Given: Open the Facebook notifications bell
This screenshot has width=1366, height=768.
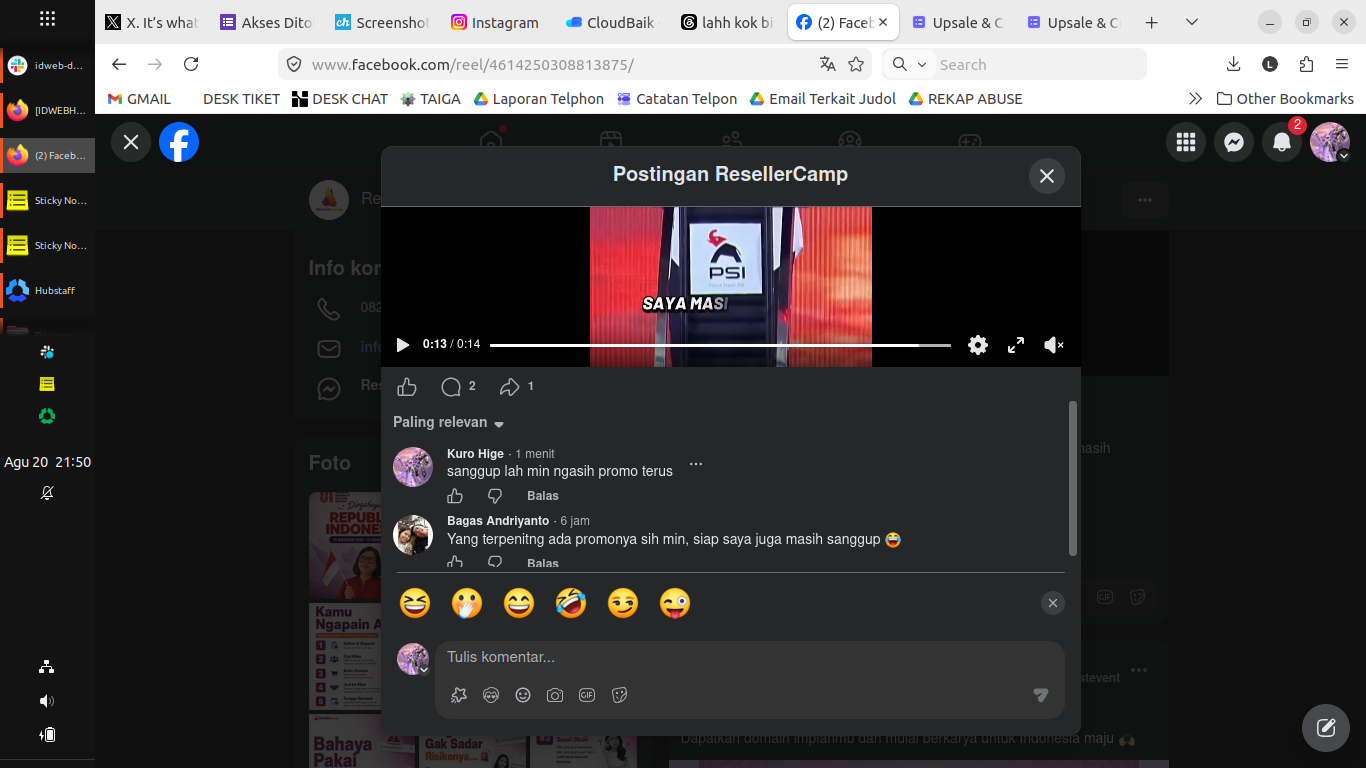Looking at the screenshot, I should (1282, 143).
